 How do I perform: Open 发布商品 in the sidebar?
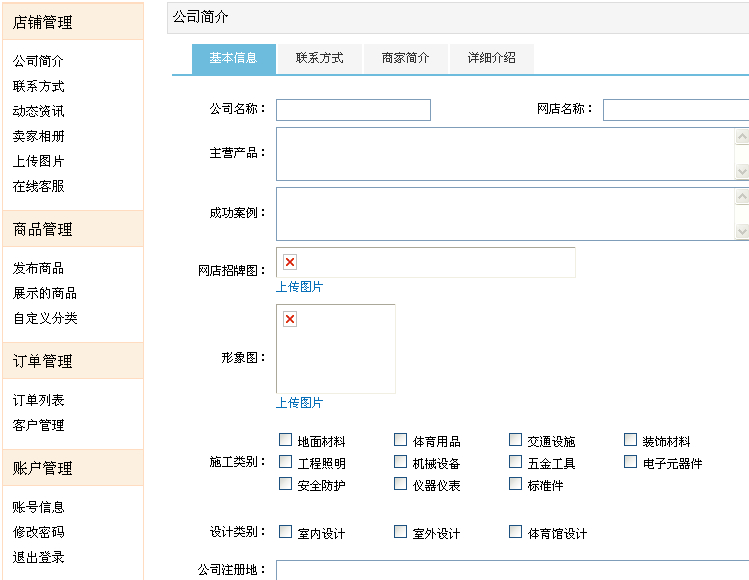pyautogui.click(x=39, y=268)
